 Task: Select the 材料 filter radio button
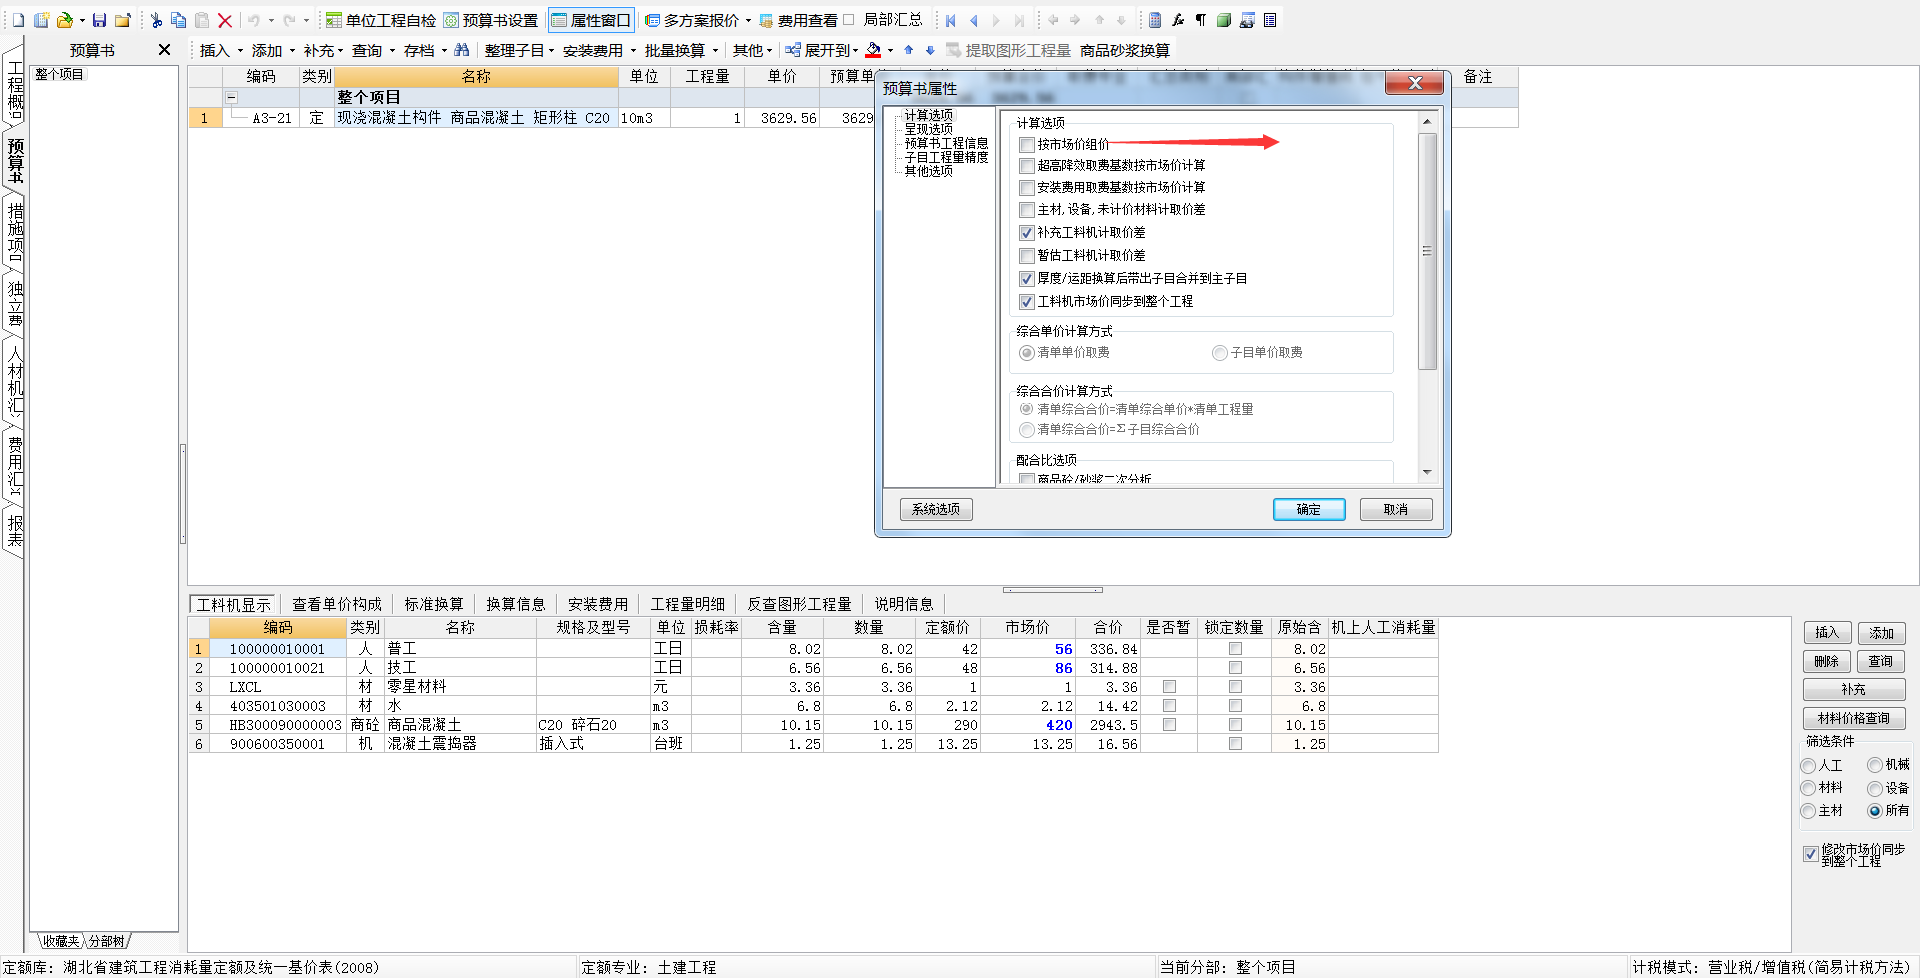(x=1808, y=788)
